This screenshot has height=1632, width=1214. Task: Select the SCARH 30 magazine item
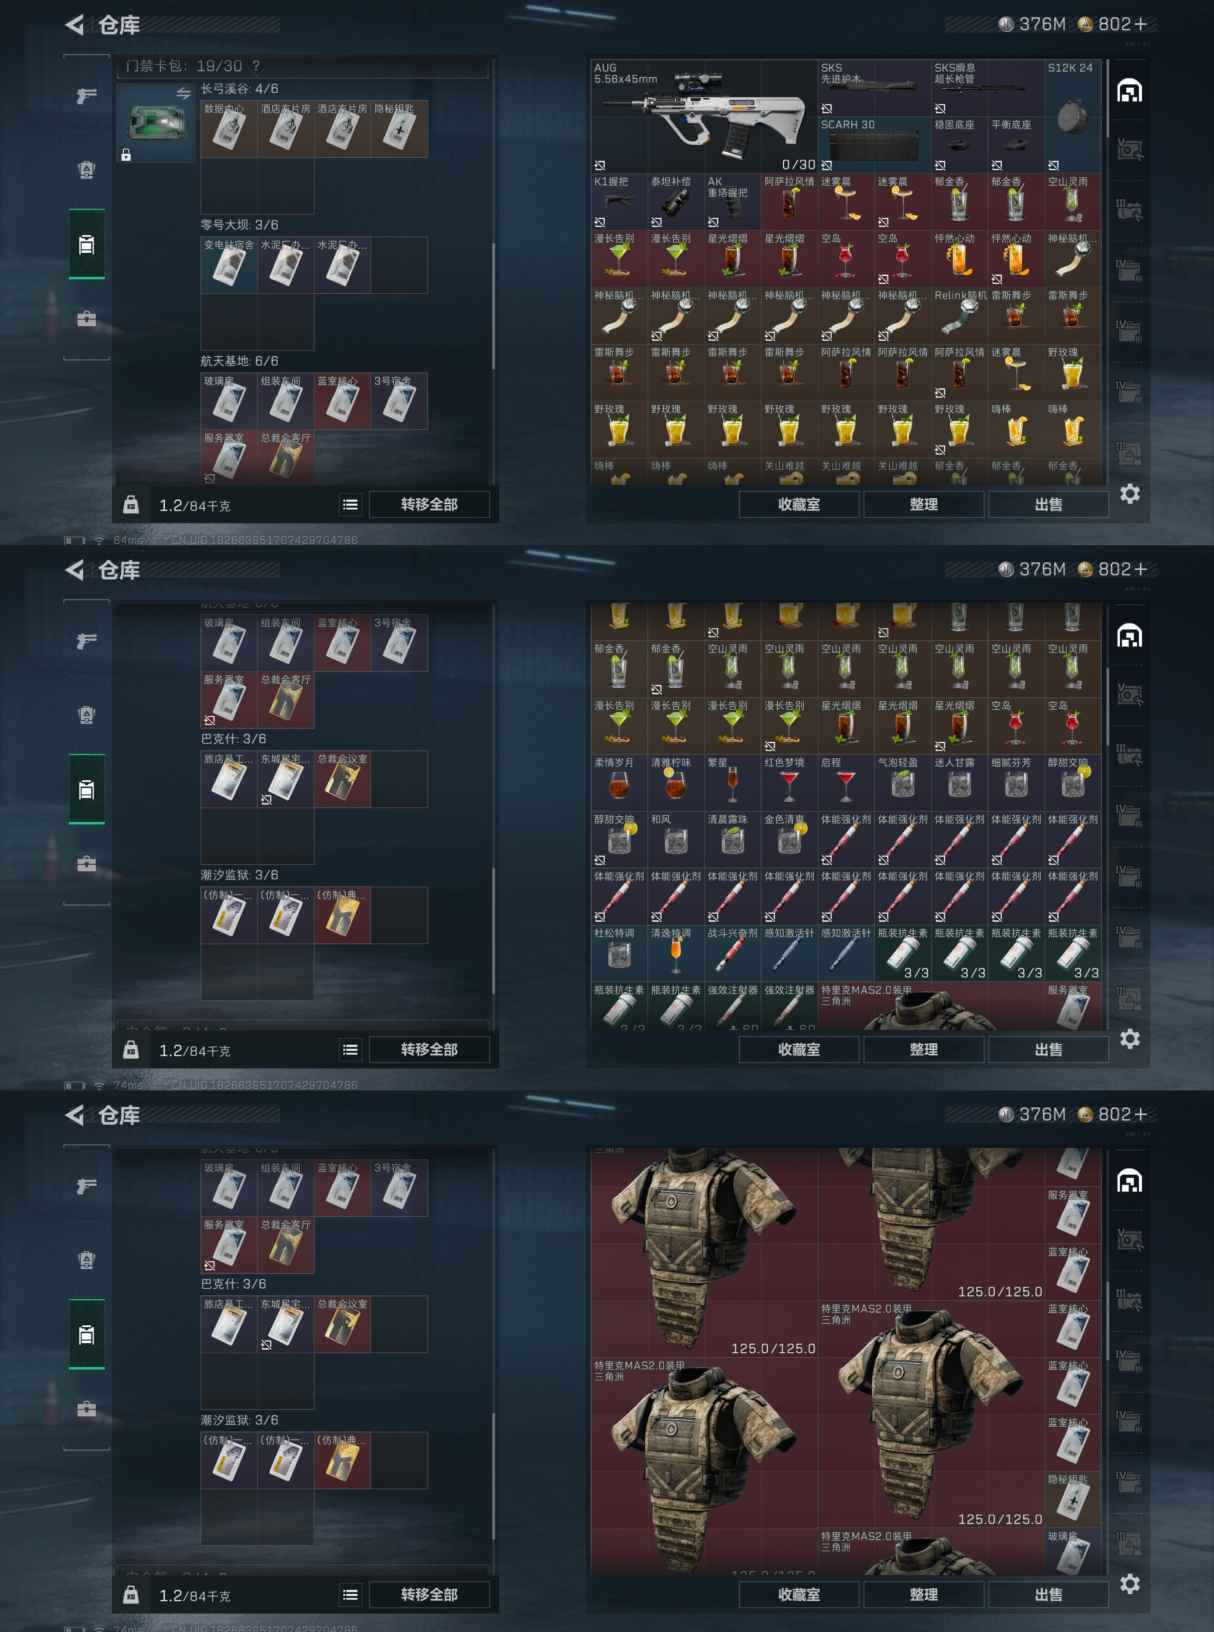coord(873,145)
